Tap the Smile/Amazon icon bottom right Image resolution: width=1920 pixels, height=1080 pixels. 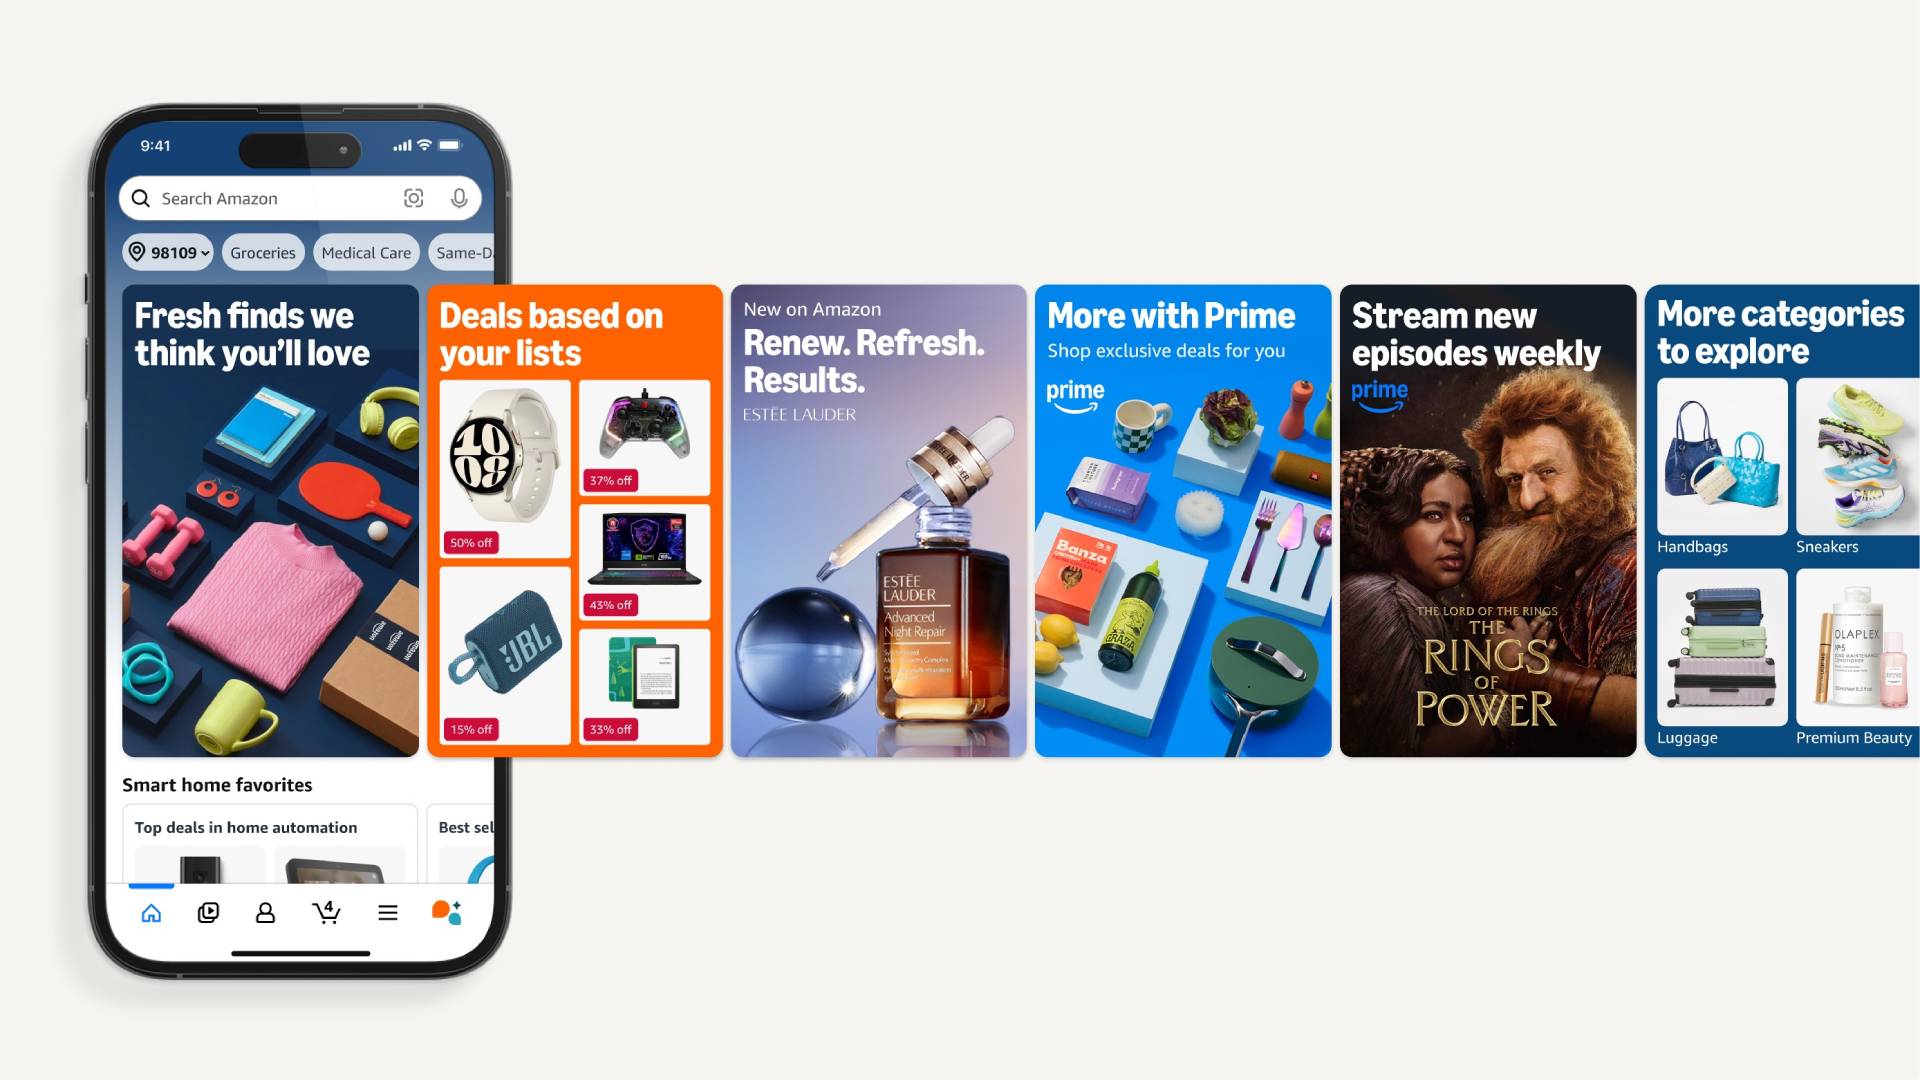(x=446, y=911)
